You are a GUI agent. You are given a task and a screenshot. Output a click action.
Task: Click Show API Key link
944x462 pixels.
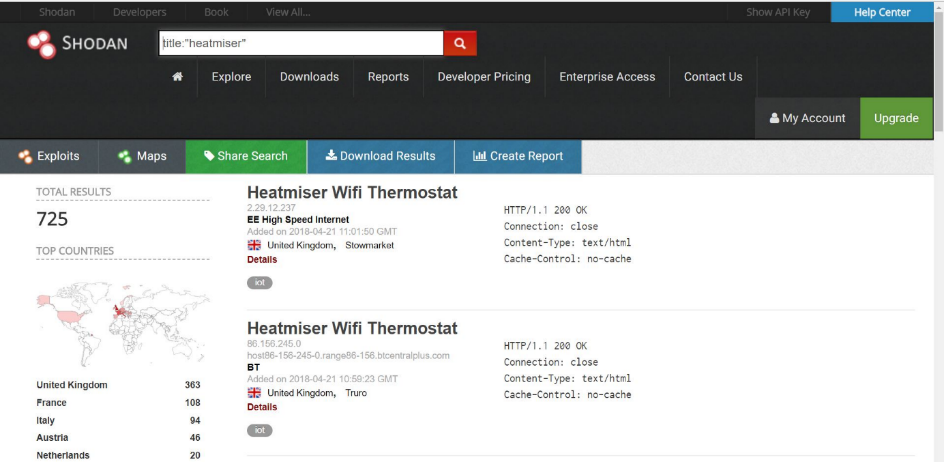(778, 12)
